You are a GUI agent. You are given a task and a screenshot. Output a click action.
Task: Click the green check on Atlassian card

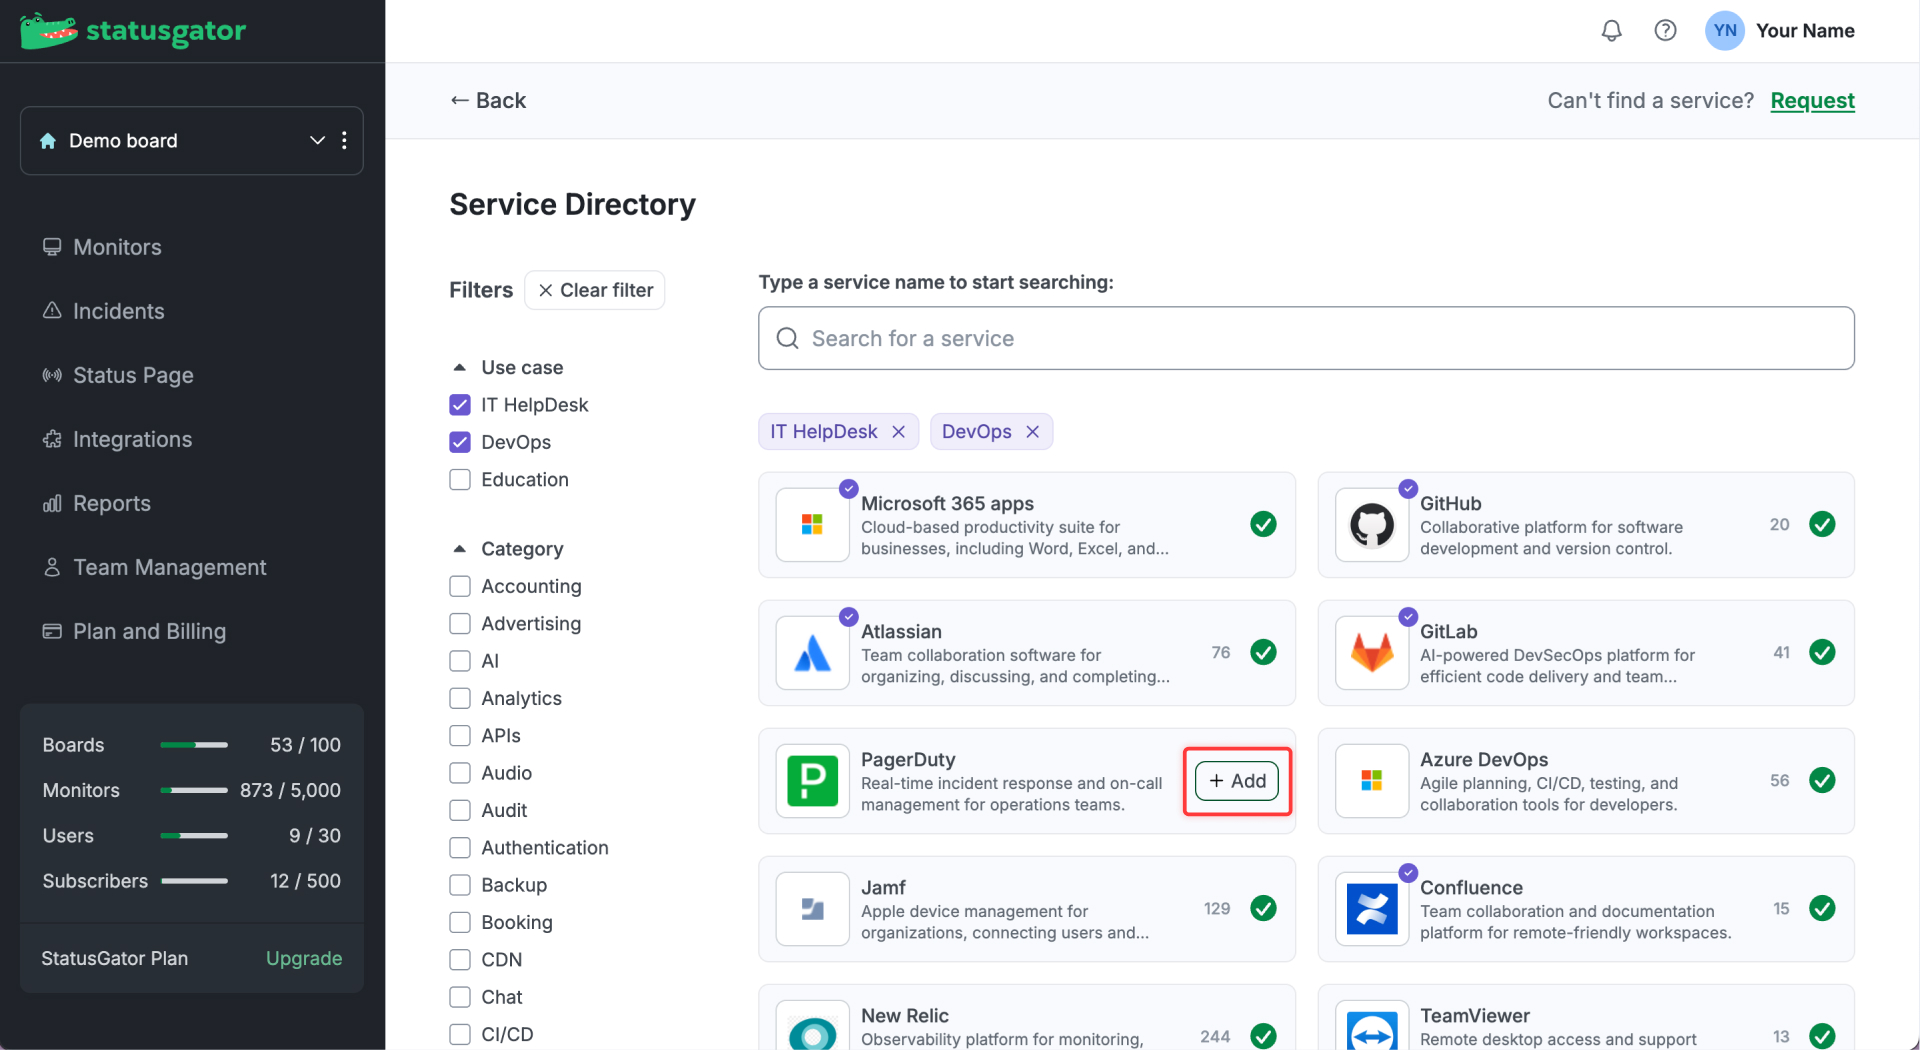click(x=1263, y=652)
